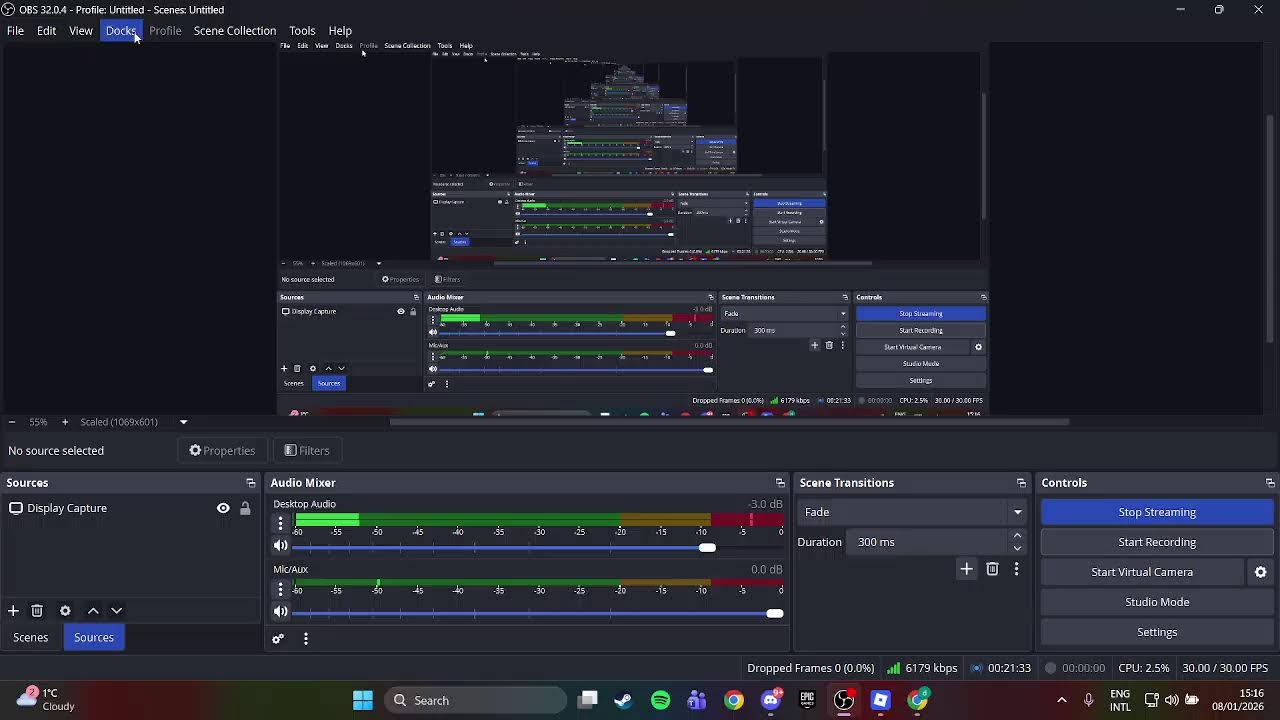Open Audio Mixer bottom three-dot menu
Screen dimensions: 1280x720
306,639
